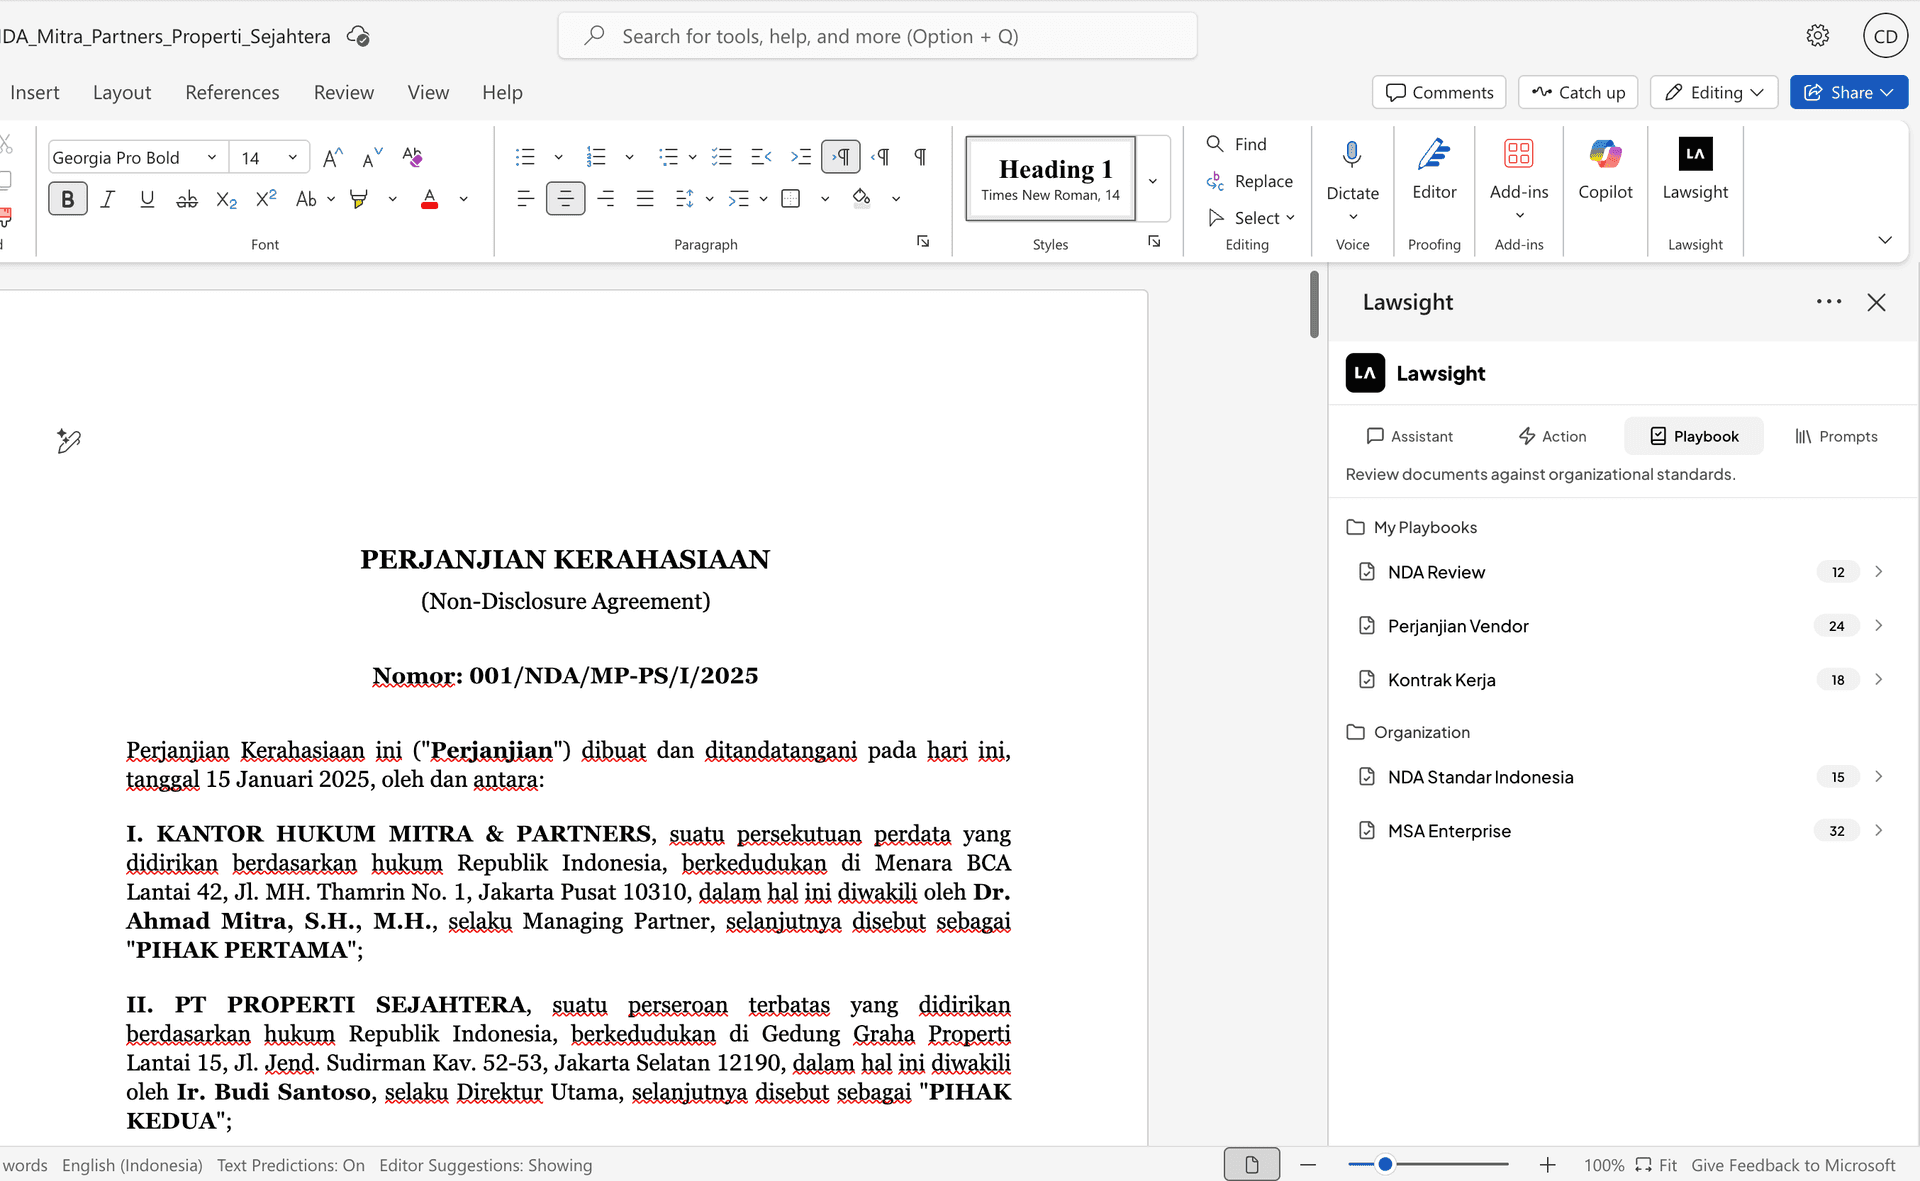This screenshot has height=1181, width=1920.
Task: Apply subscript to selected text
Action: [225, 199]
